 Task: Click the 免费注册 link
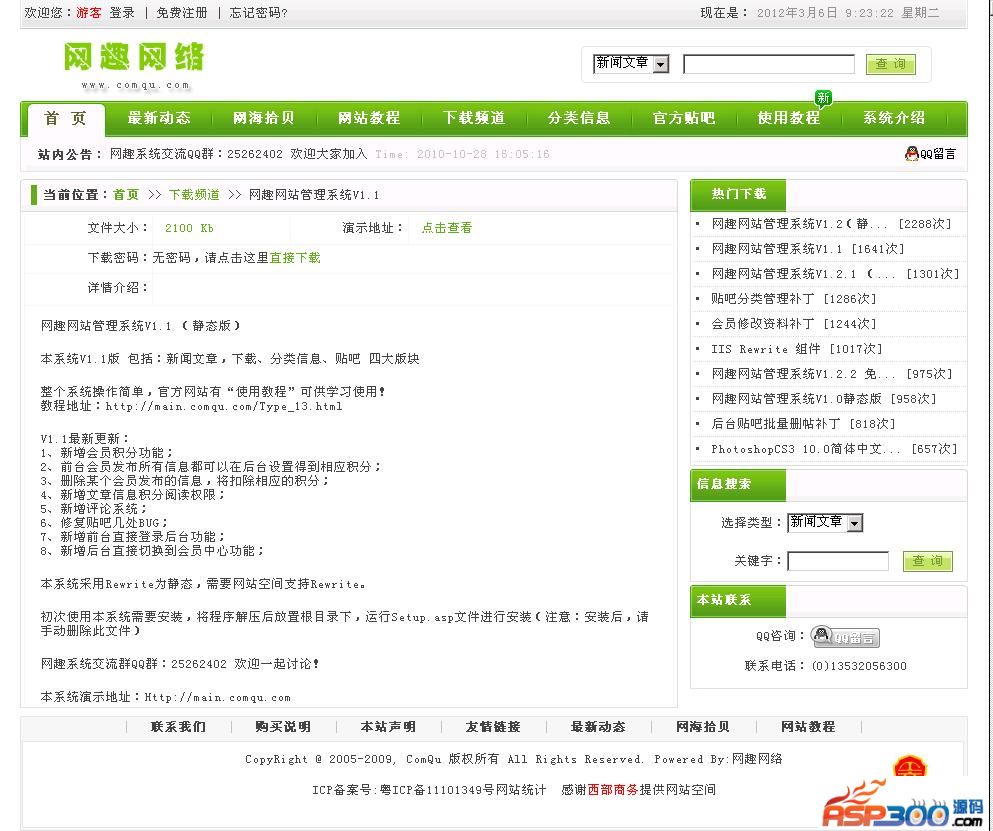pyautogui.click(x=182, y=13)
